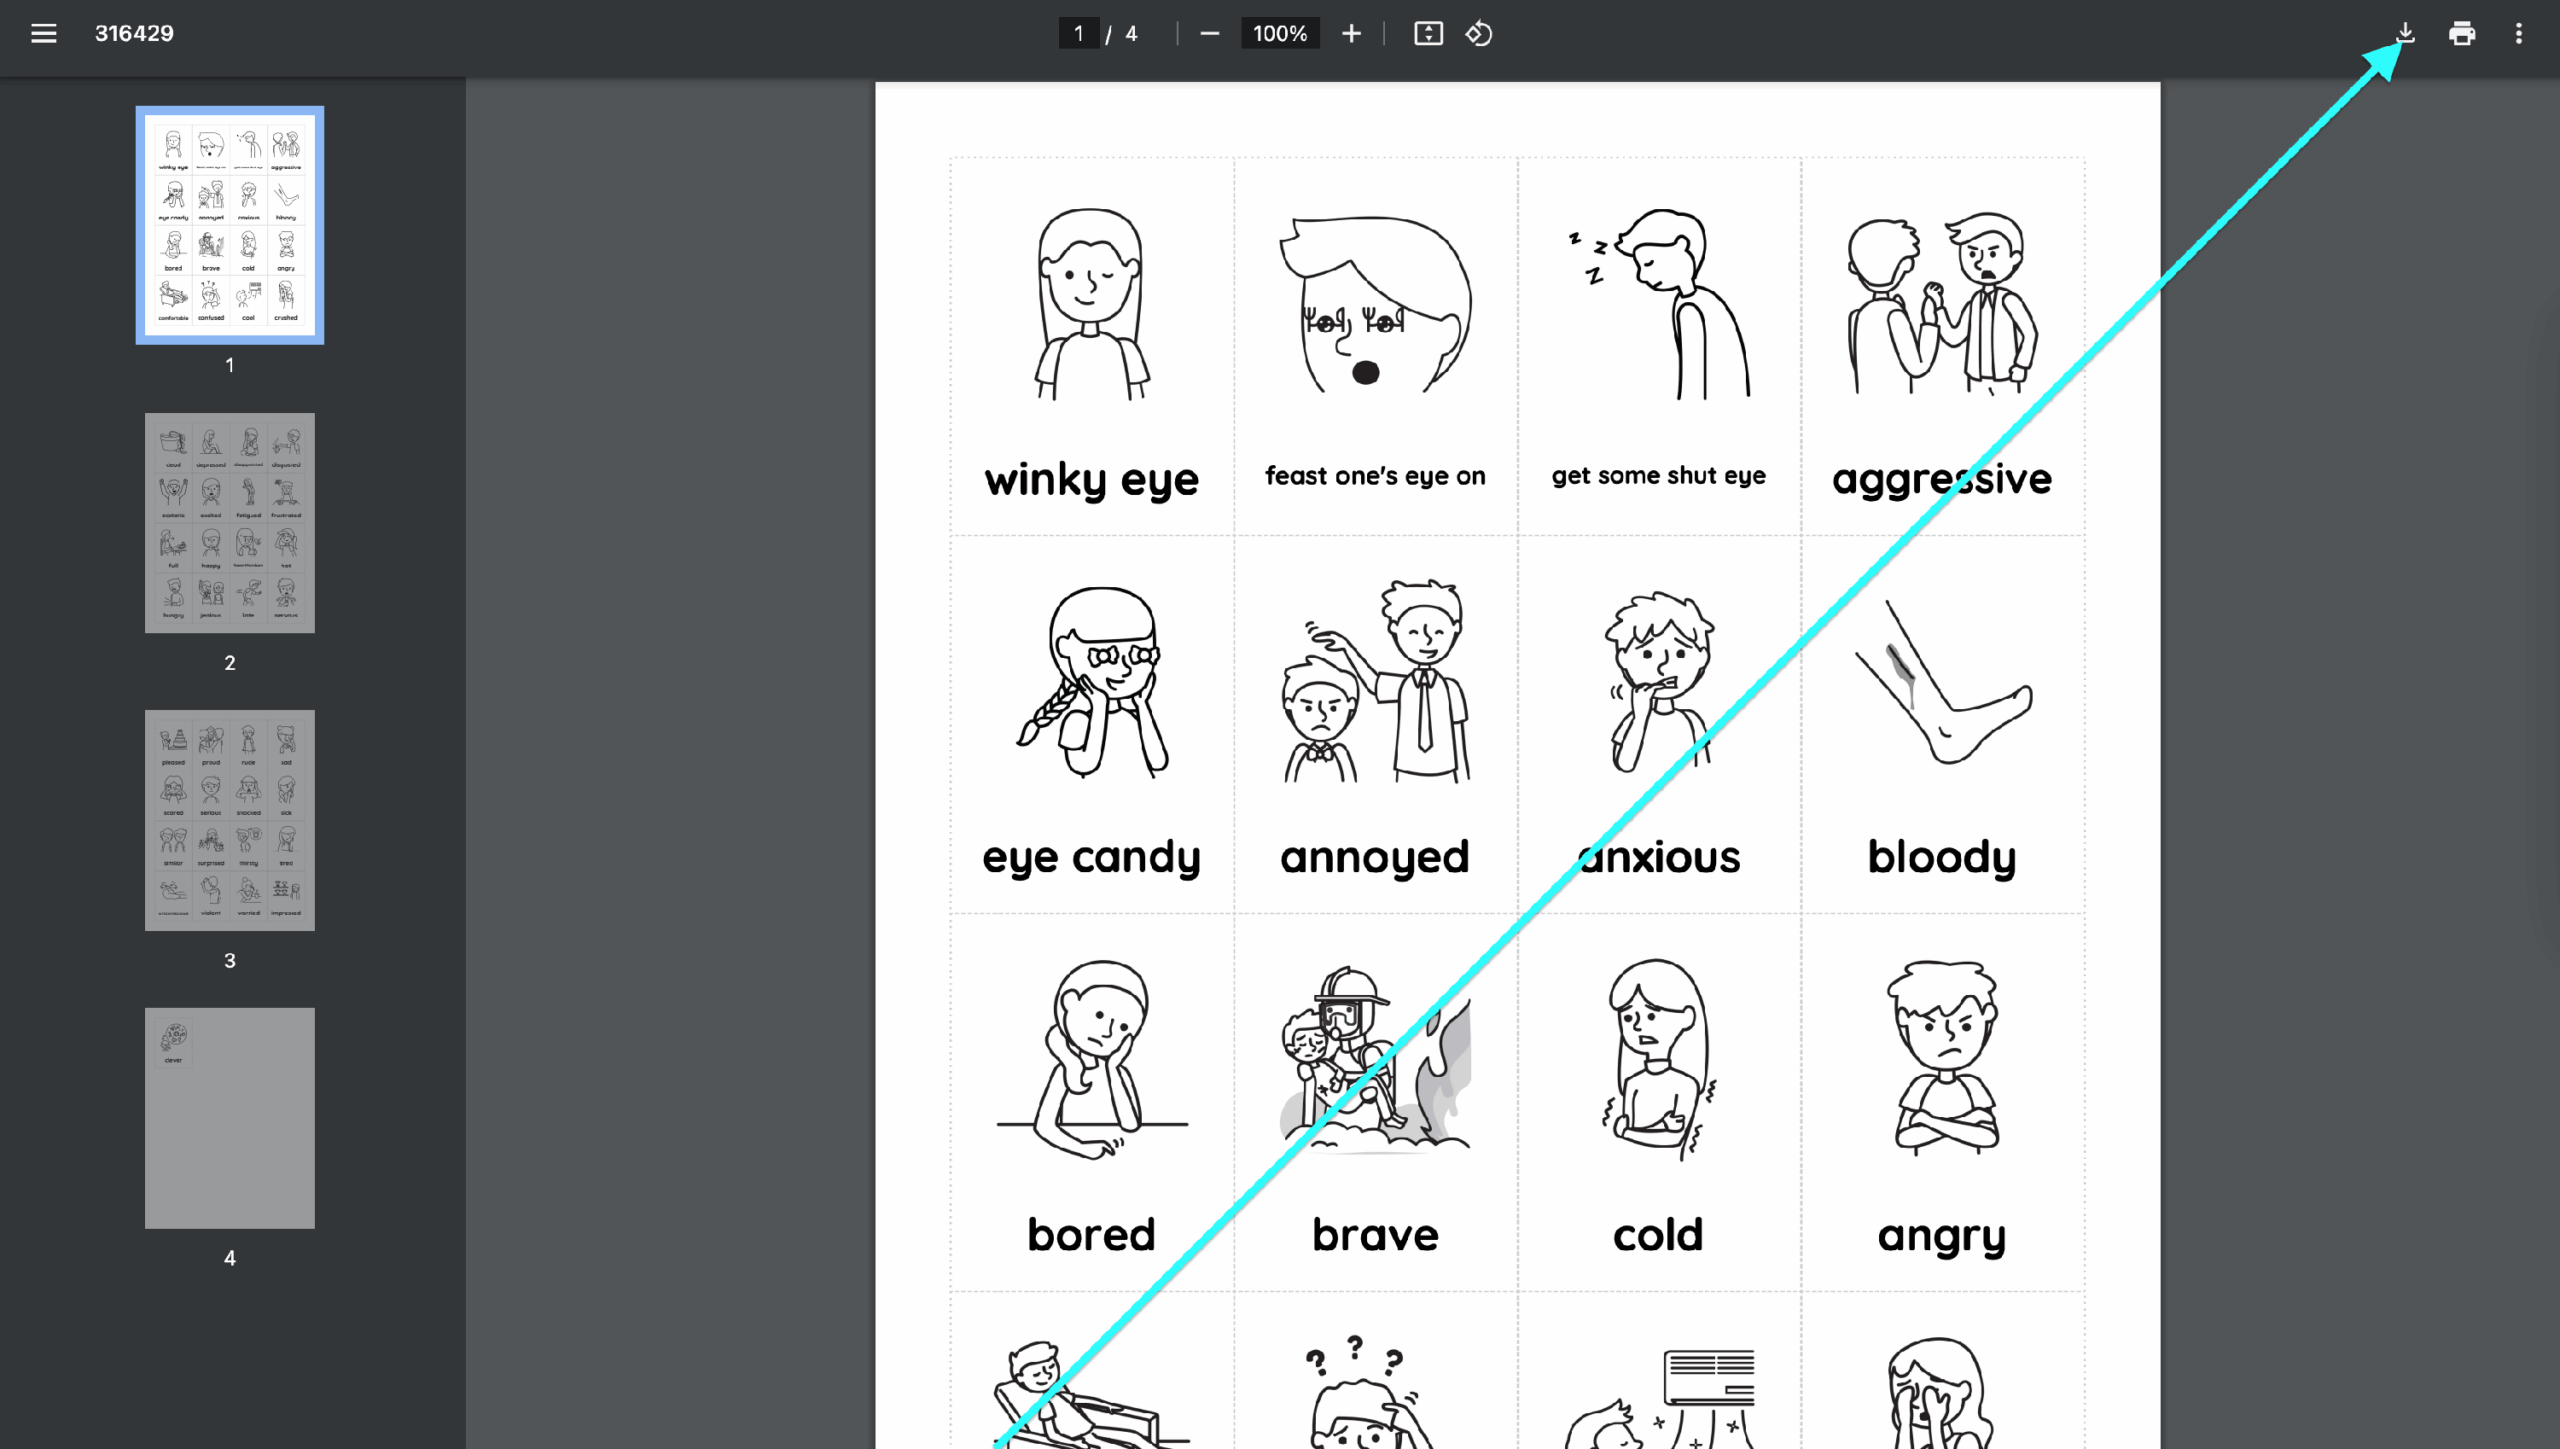The width and height of the screenshot is (2560, 1449).
Task: Download the PDF file
Action: tap(2405, 34)
